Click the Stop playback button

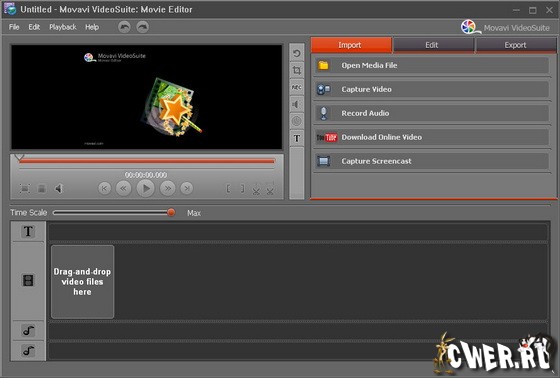41,188
